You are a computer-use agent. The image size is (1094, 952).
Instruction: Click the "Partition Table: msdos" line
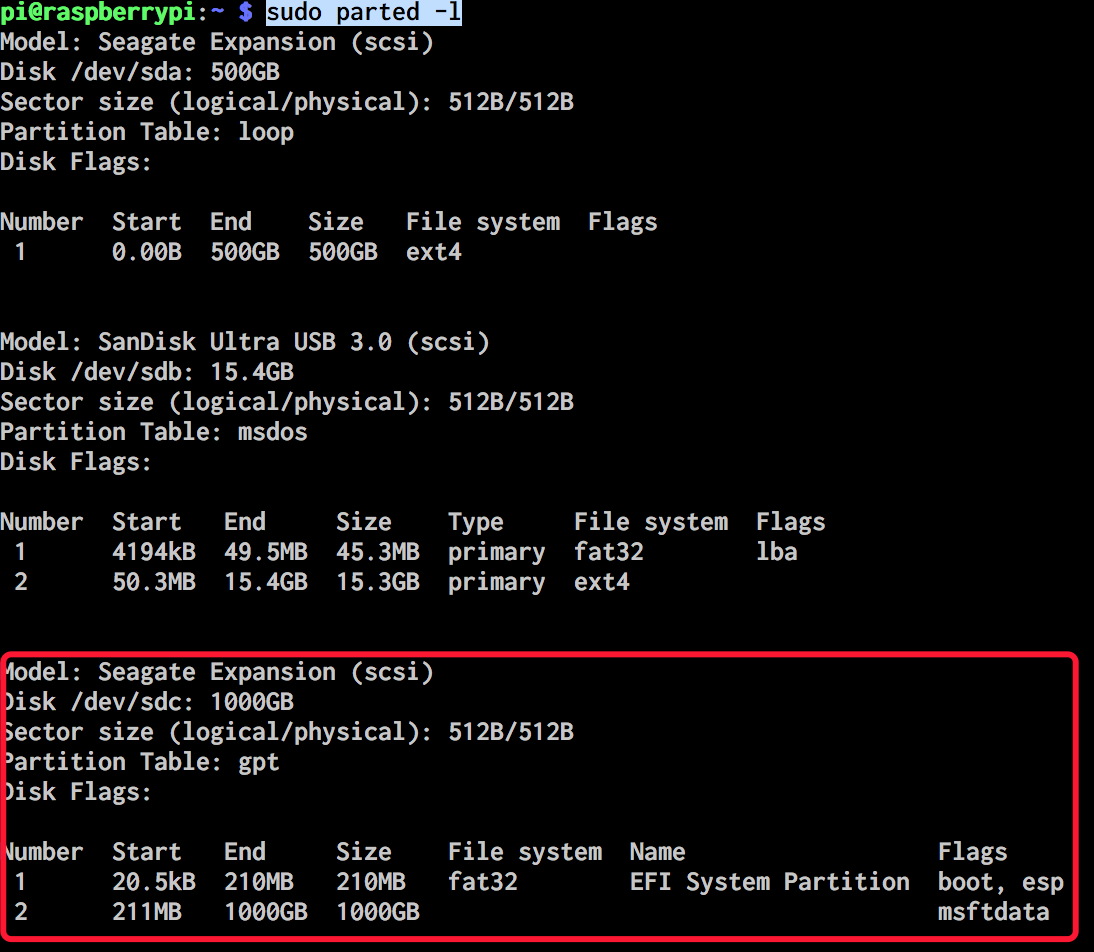pyautogui.click(x=154, y=432)
